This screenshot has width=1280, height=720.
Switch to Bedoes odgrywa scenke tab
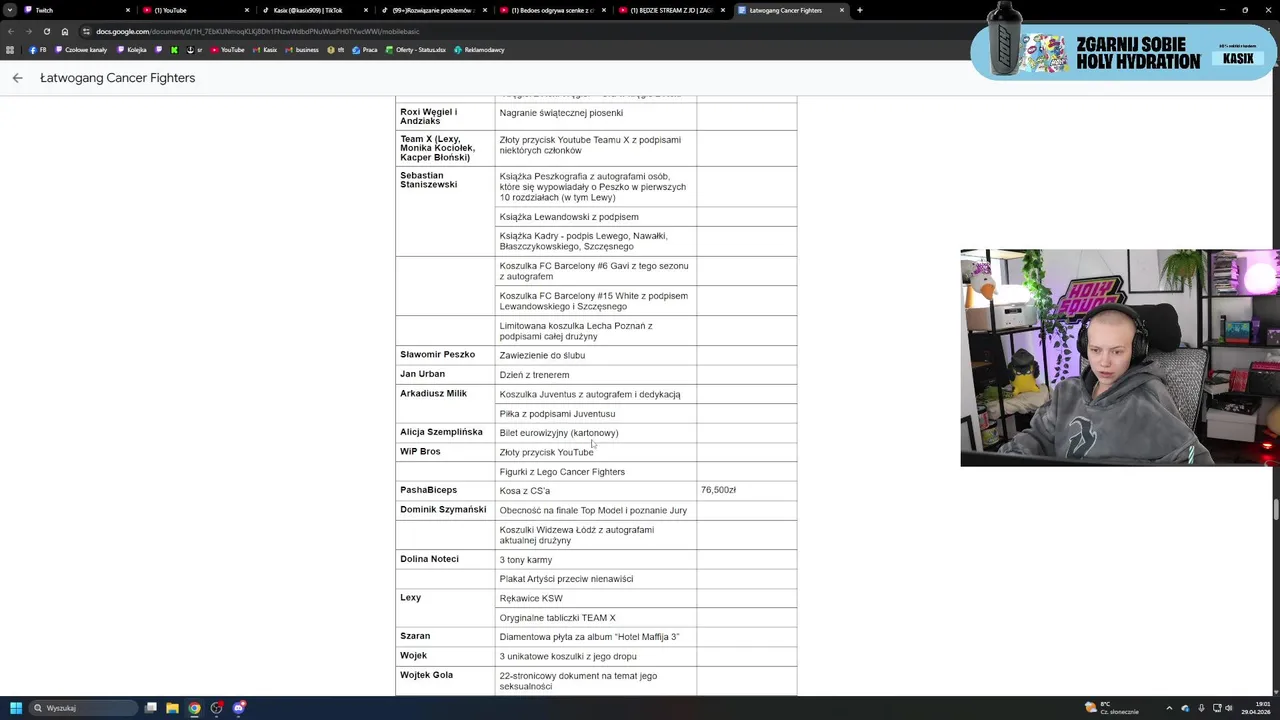point(551,10)
